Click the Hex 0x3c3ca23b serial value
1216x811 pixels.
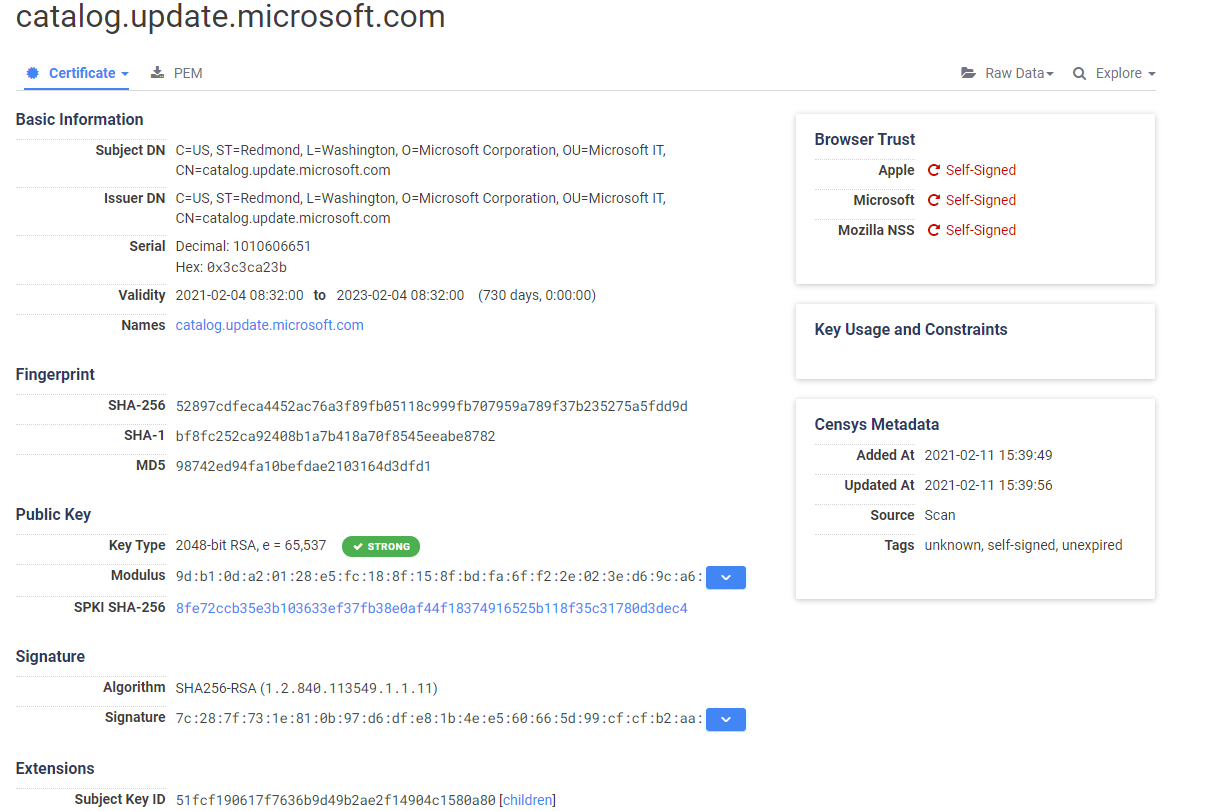click(x=247, y=267)
